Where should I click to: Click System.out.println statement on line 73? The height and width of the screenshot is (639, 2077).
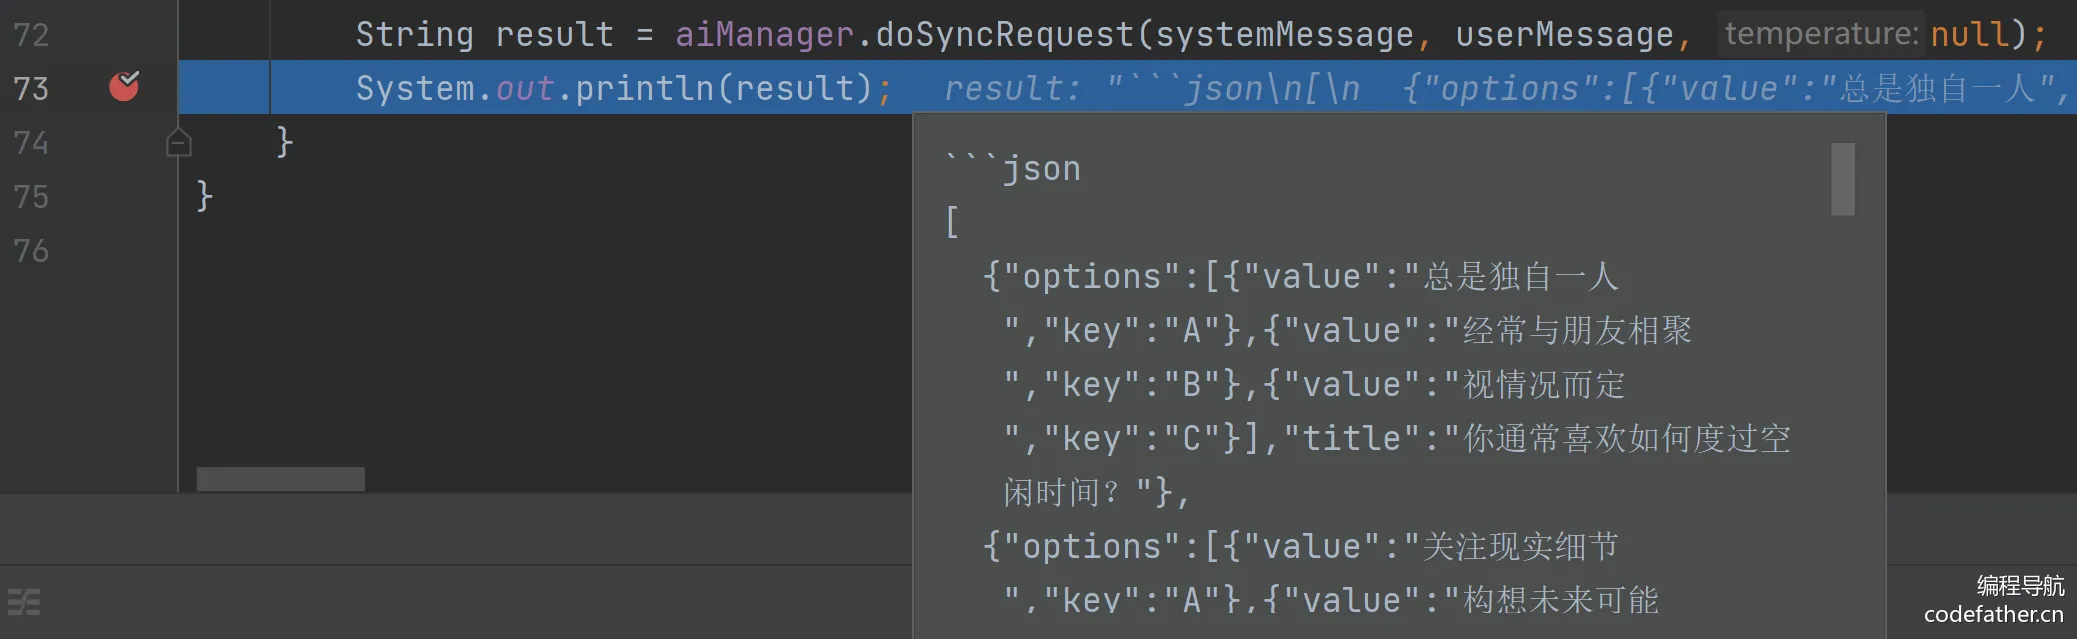[624, 89]
